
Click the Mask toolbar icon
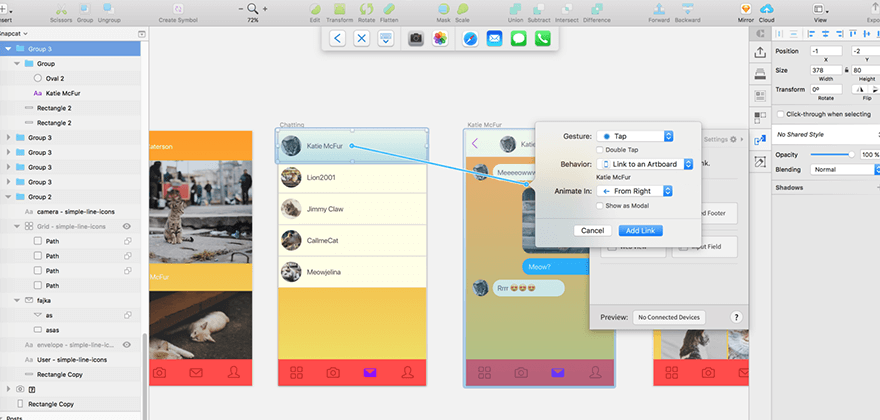443,9
